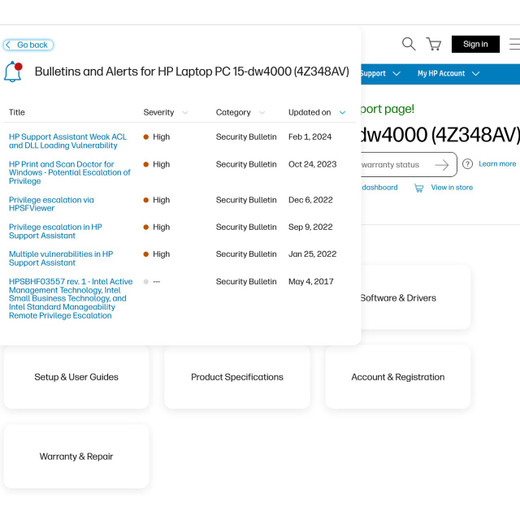Viewport: 520px width, 520px height.
Task: Click the alerts bell icon
Action: (13, 71)
